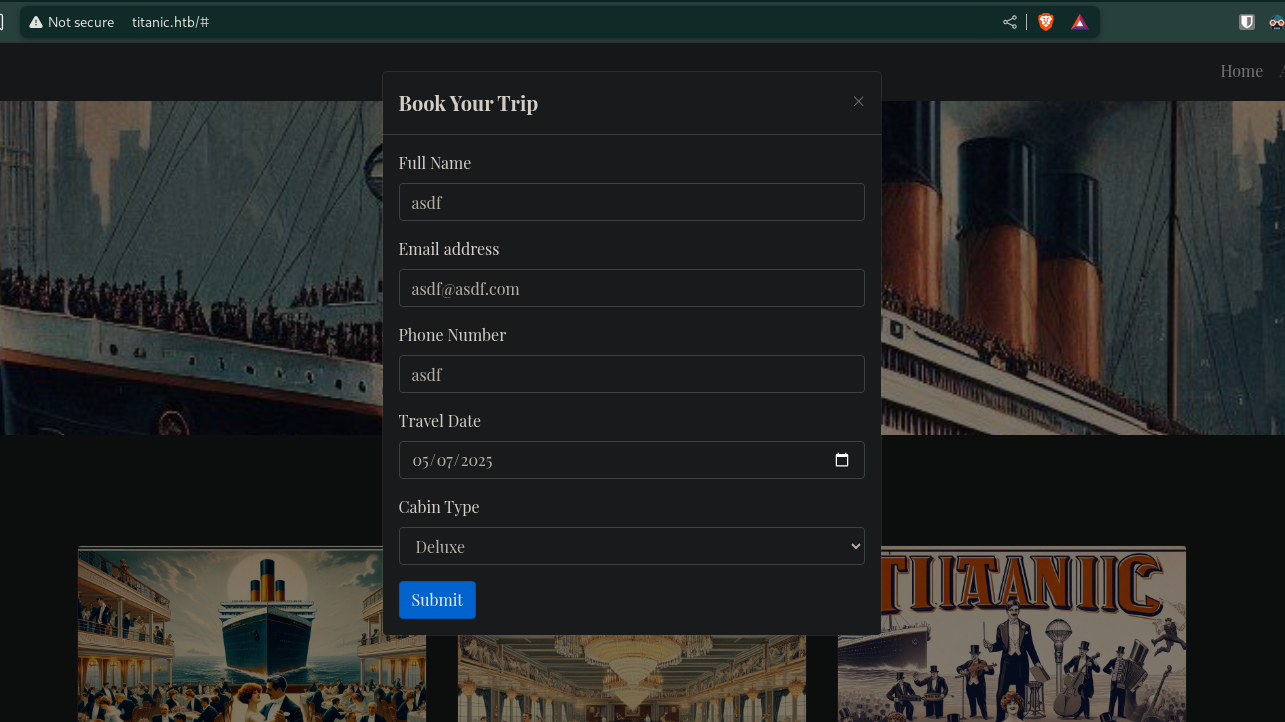Click the Titanic band poster image
Viewport: 1285px width, 722px height.
pos(1012,634)
